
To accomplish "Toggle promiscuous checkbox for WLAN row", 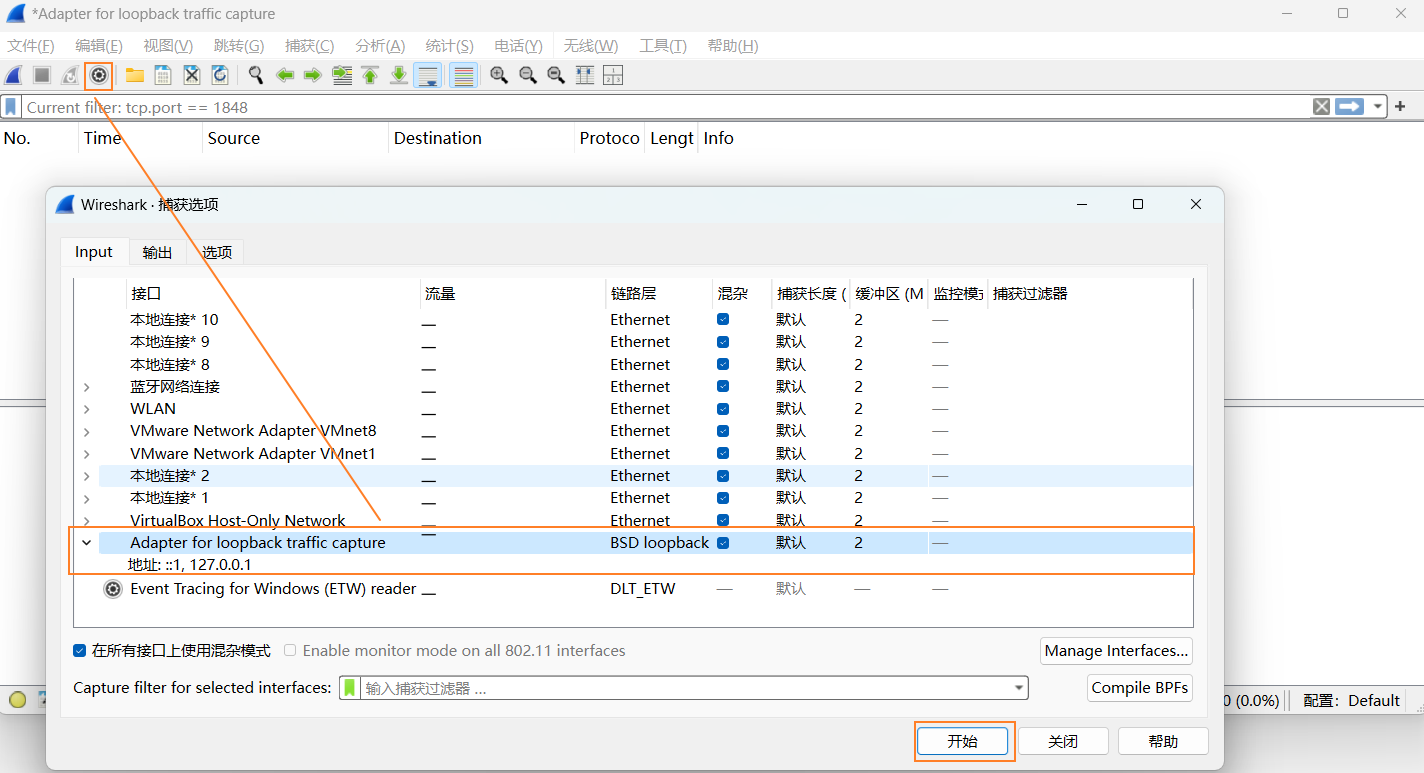I will tap(723, 409).
